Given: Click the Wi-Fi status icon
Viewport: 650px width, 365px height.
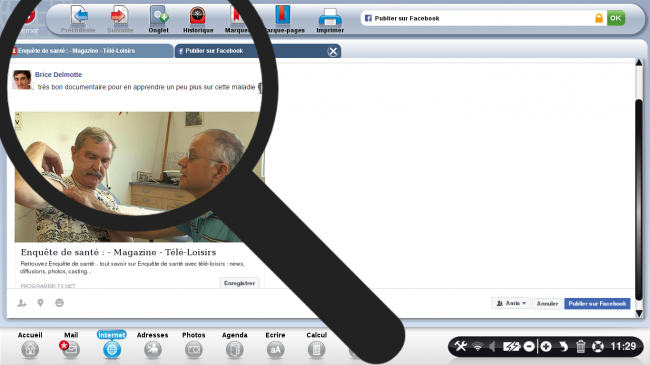Looking at the screenshot, I should [478, 346].
